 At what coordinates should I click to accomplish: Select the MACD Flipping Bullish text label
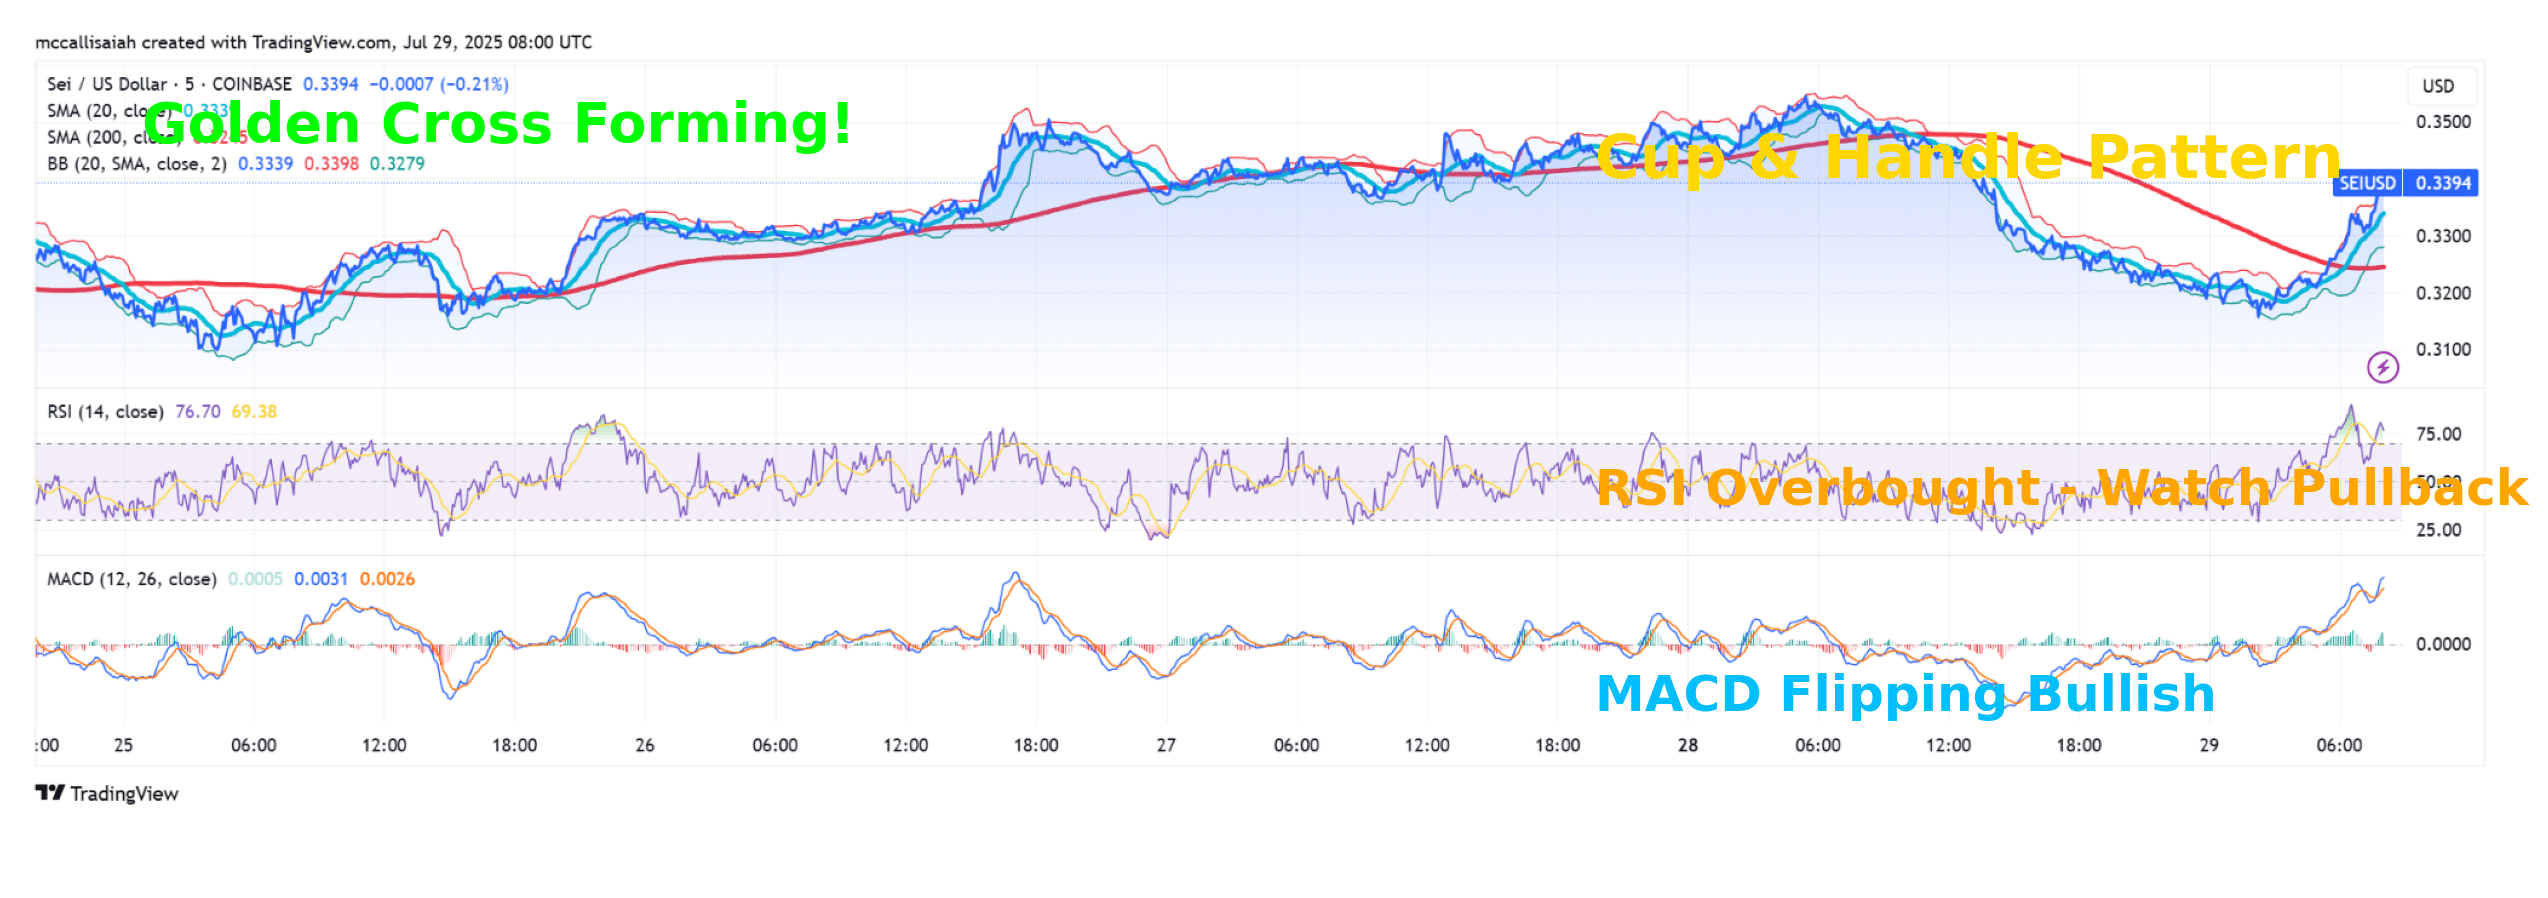coord(1905,693)
